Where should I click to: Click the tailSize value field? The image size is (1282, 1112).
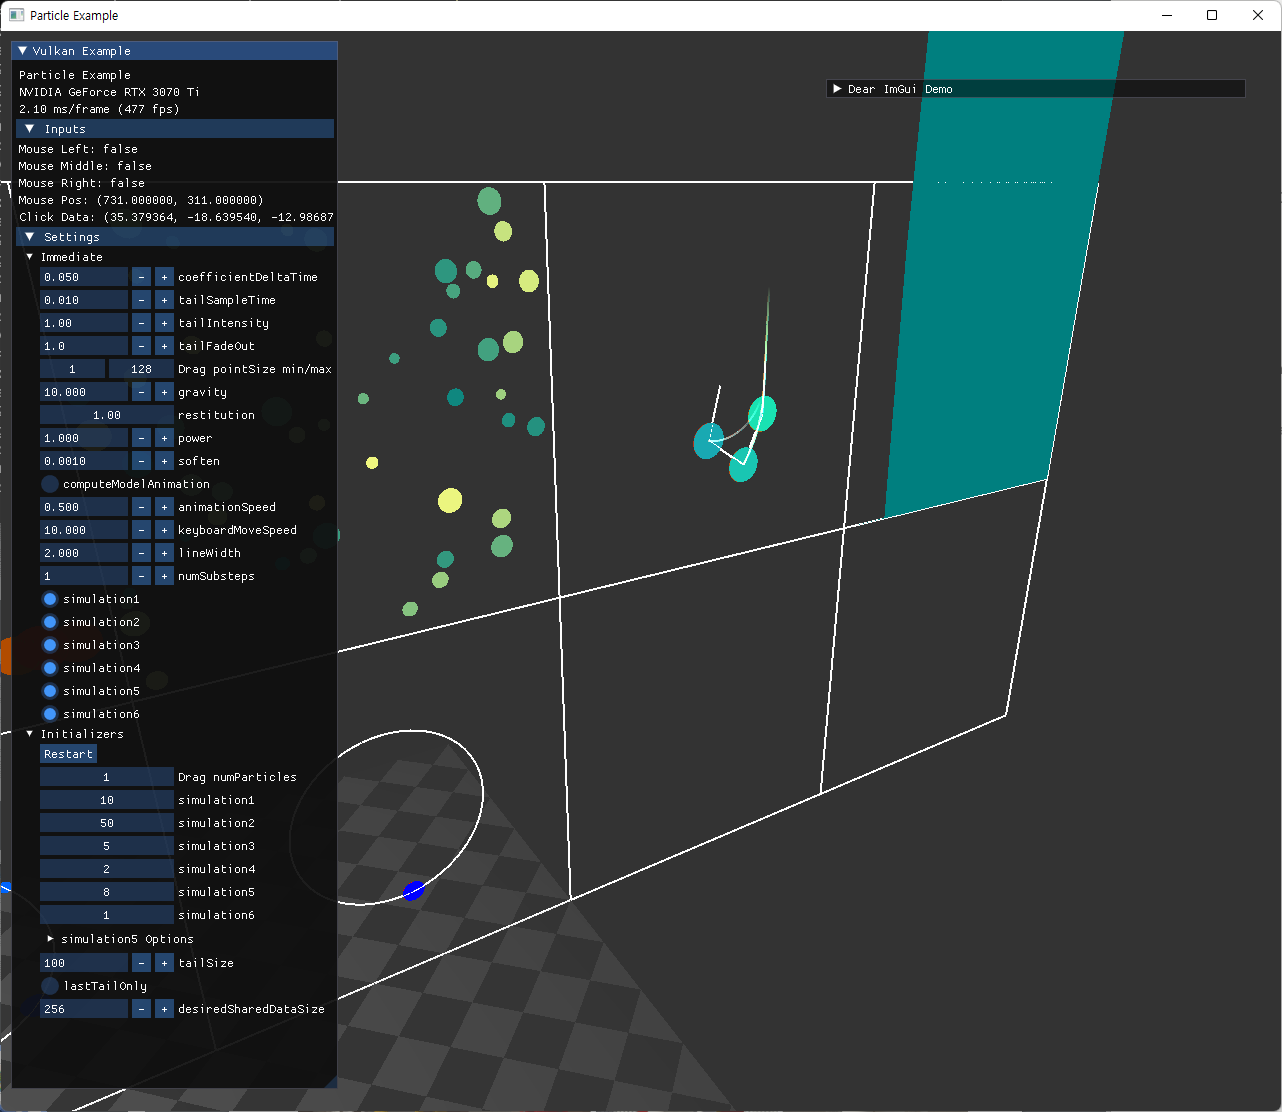pos(84,963)
